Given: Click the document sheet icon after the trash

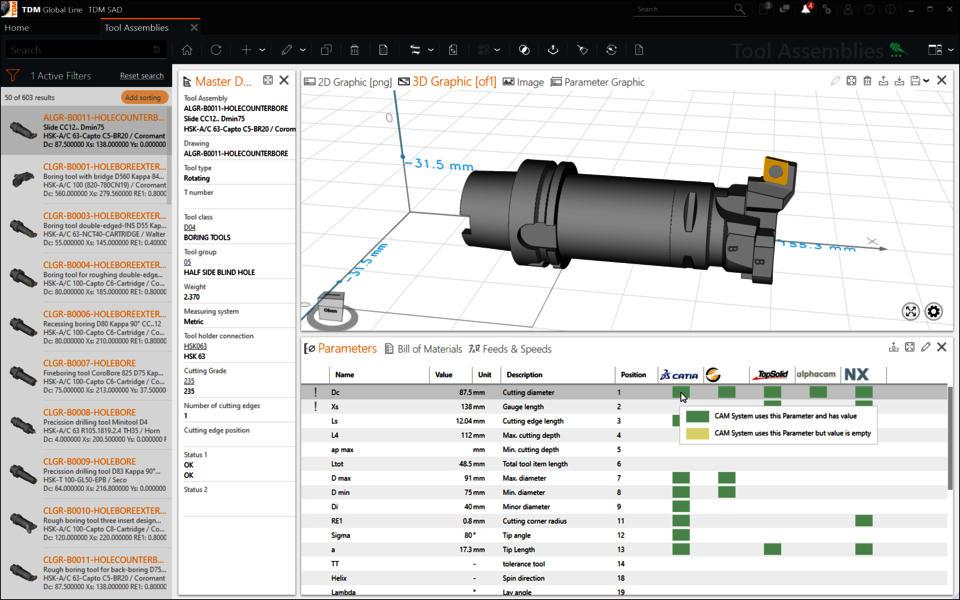Looking at the screenshot, I should [383, 50].
